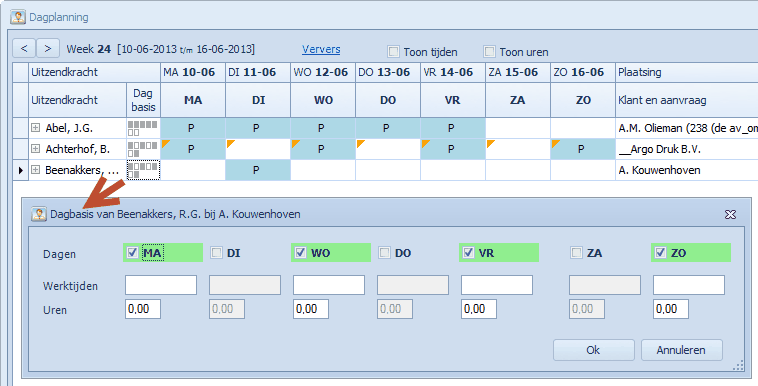Check the DI day checkbox
This screenshot has height=386, width=758.
(x=216, y=252)
